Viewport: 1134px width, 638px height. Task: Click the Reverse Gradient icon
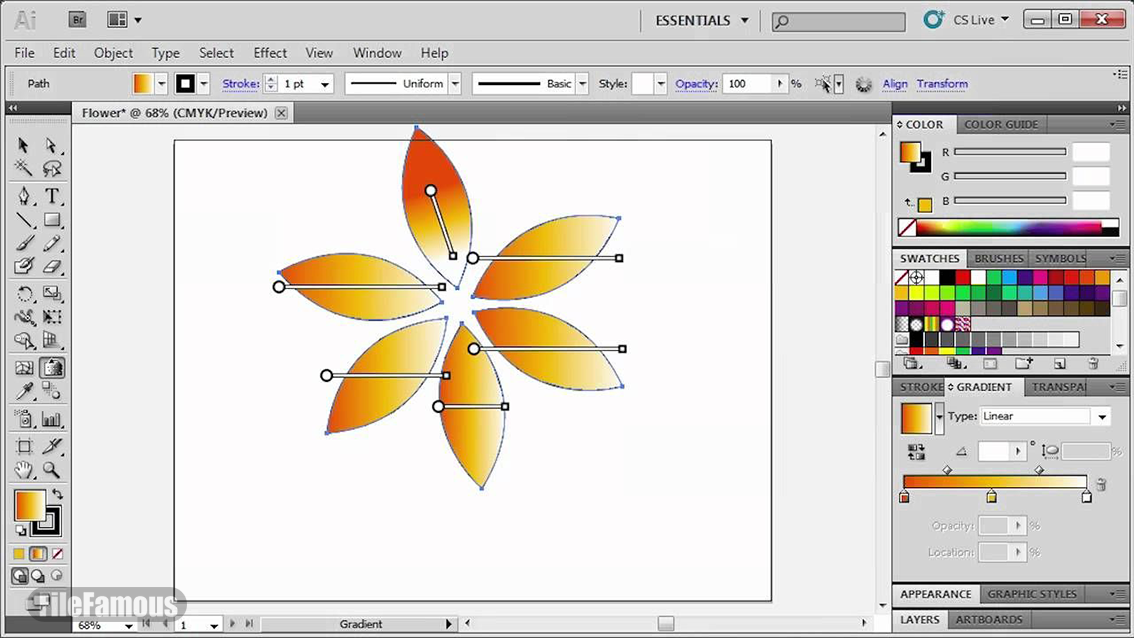(x=916, y=452)
